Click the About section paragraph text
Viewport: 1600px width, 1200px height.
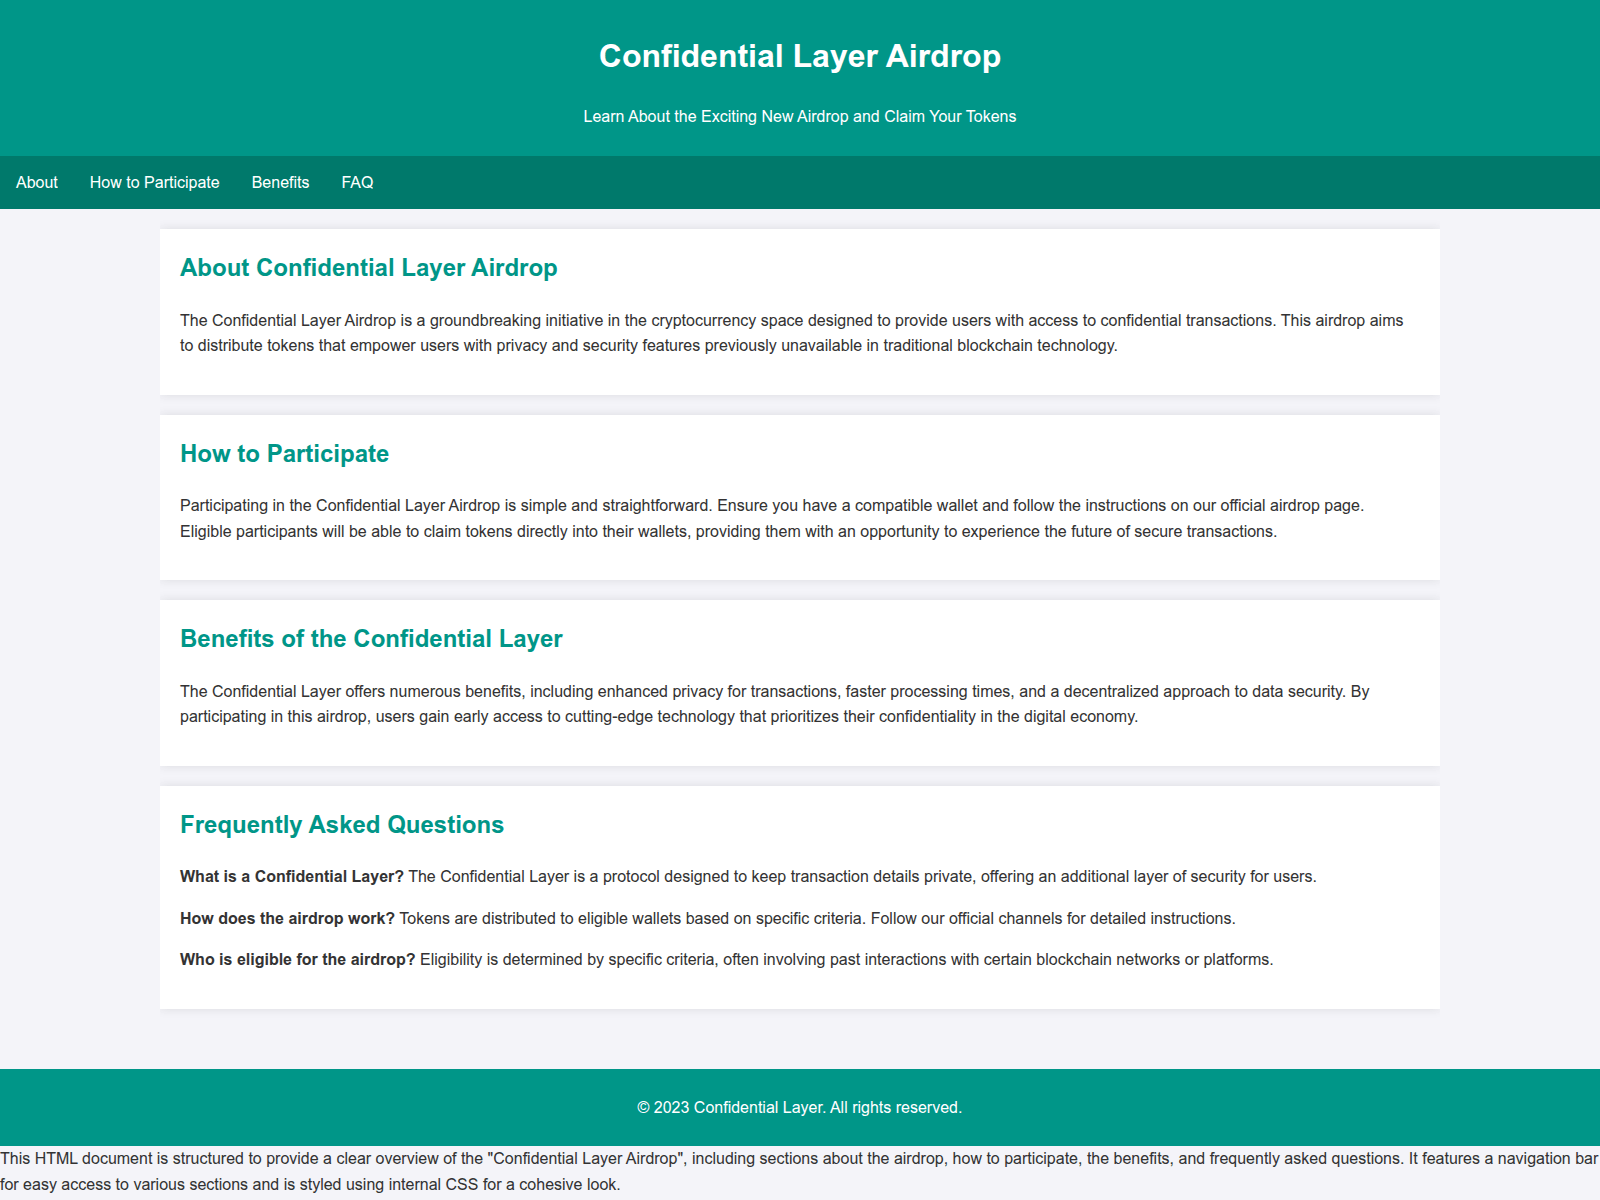[790, 333]
